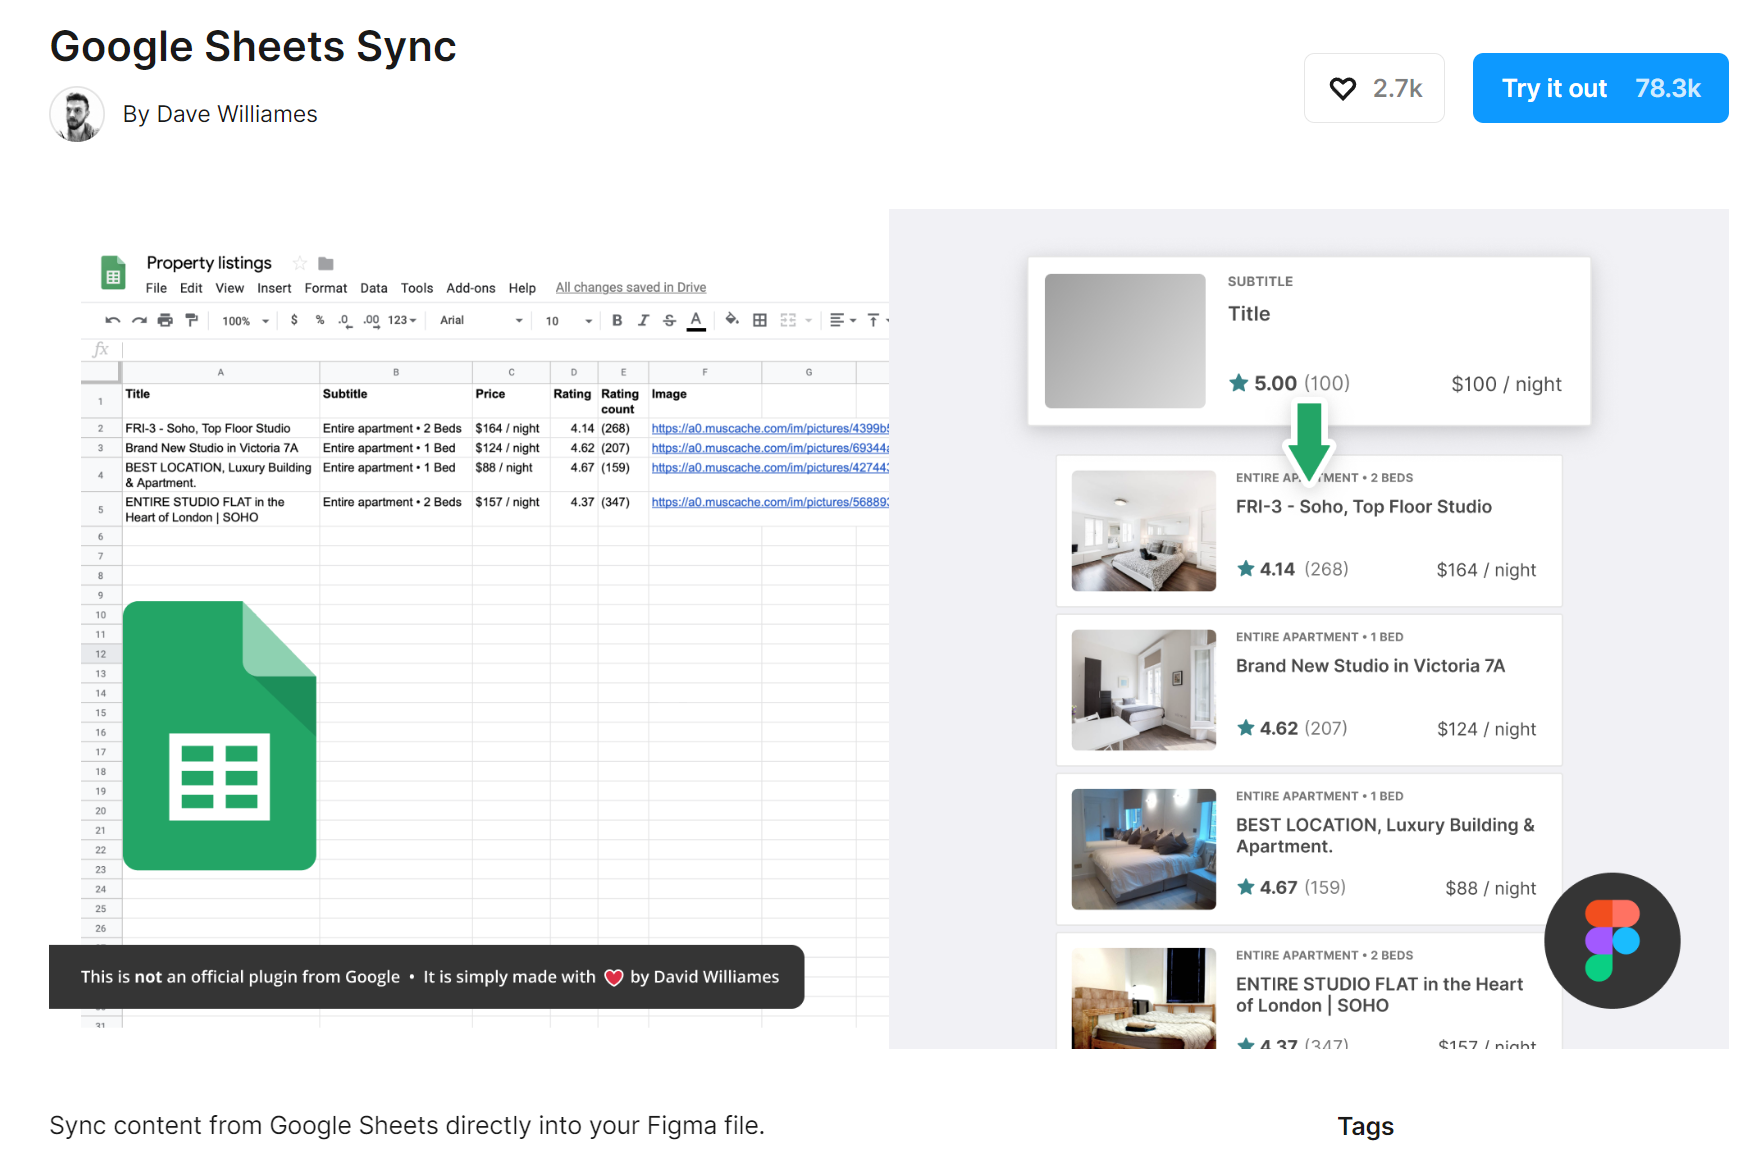The width and height of the screenshot is (1756, 1167).
Task: Click the percent format icon
Action: pos(320,320)
